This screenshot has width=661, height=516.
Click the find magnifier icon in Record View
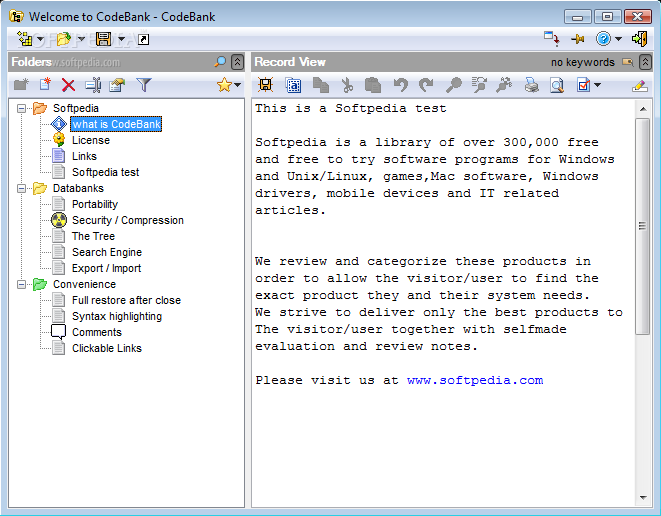tap(454, 85)
